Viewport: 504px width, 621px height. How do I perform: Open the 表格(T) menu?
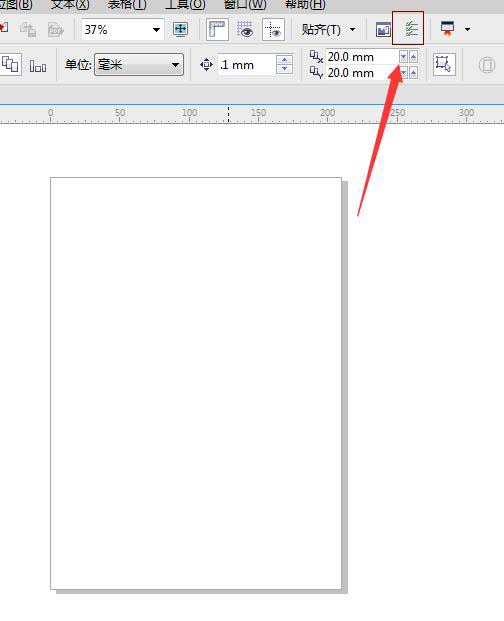(127, 4)
